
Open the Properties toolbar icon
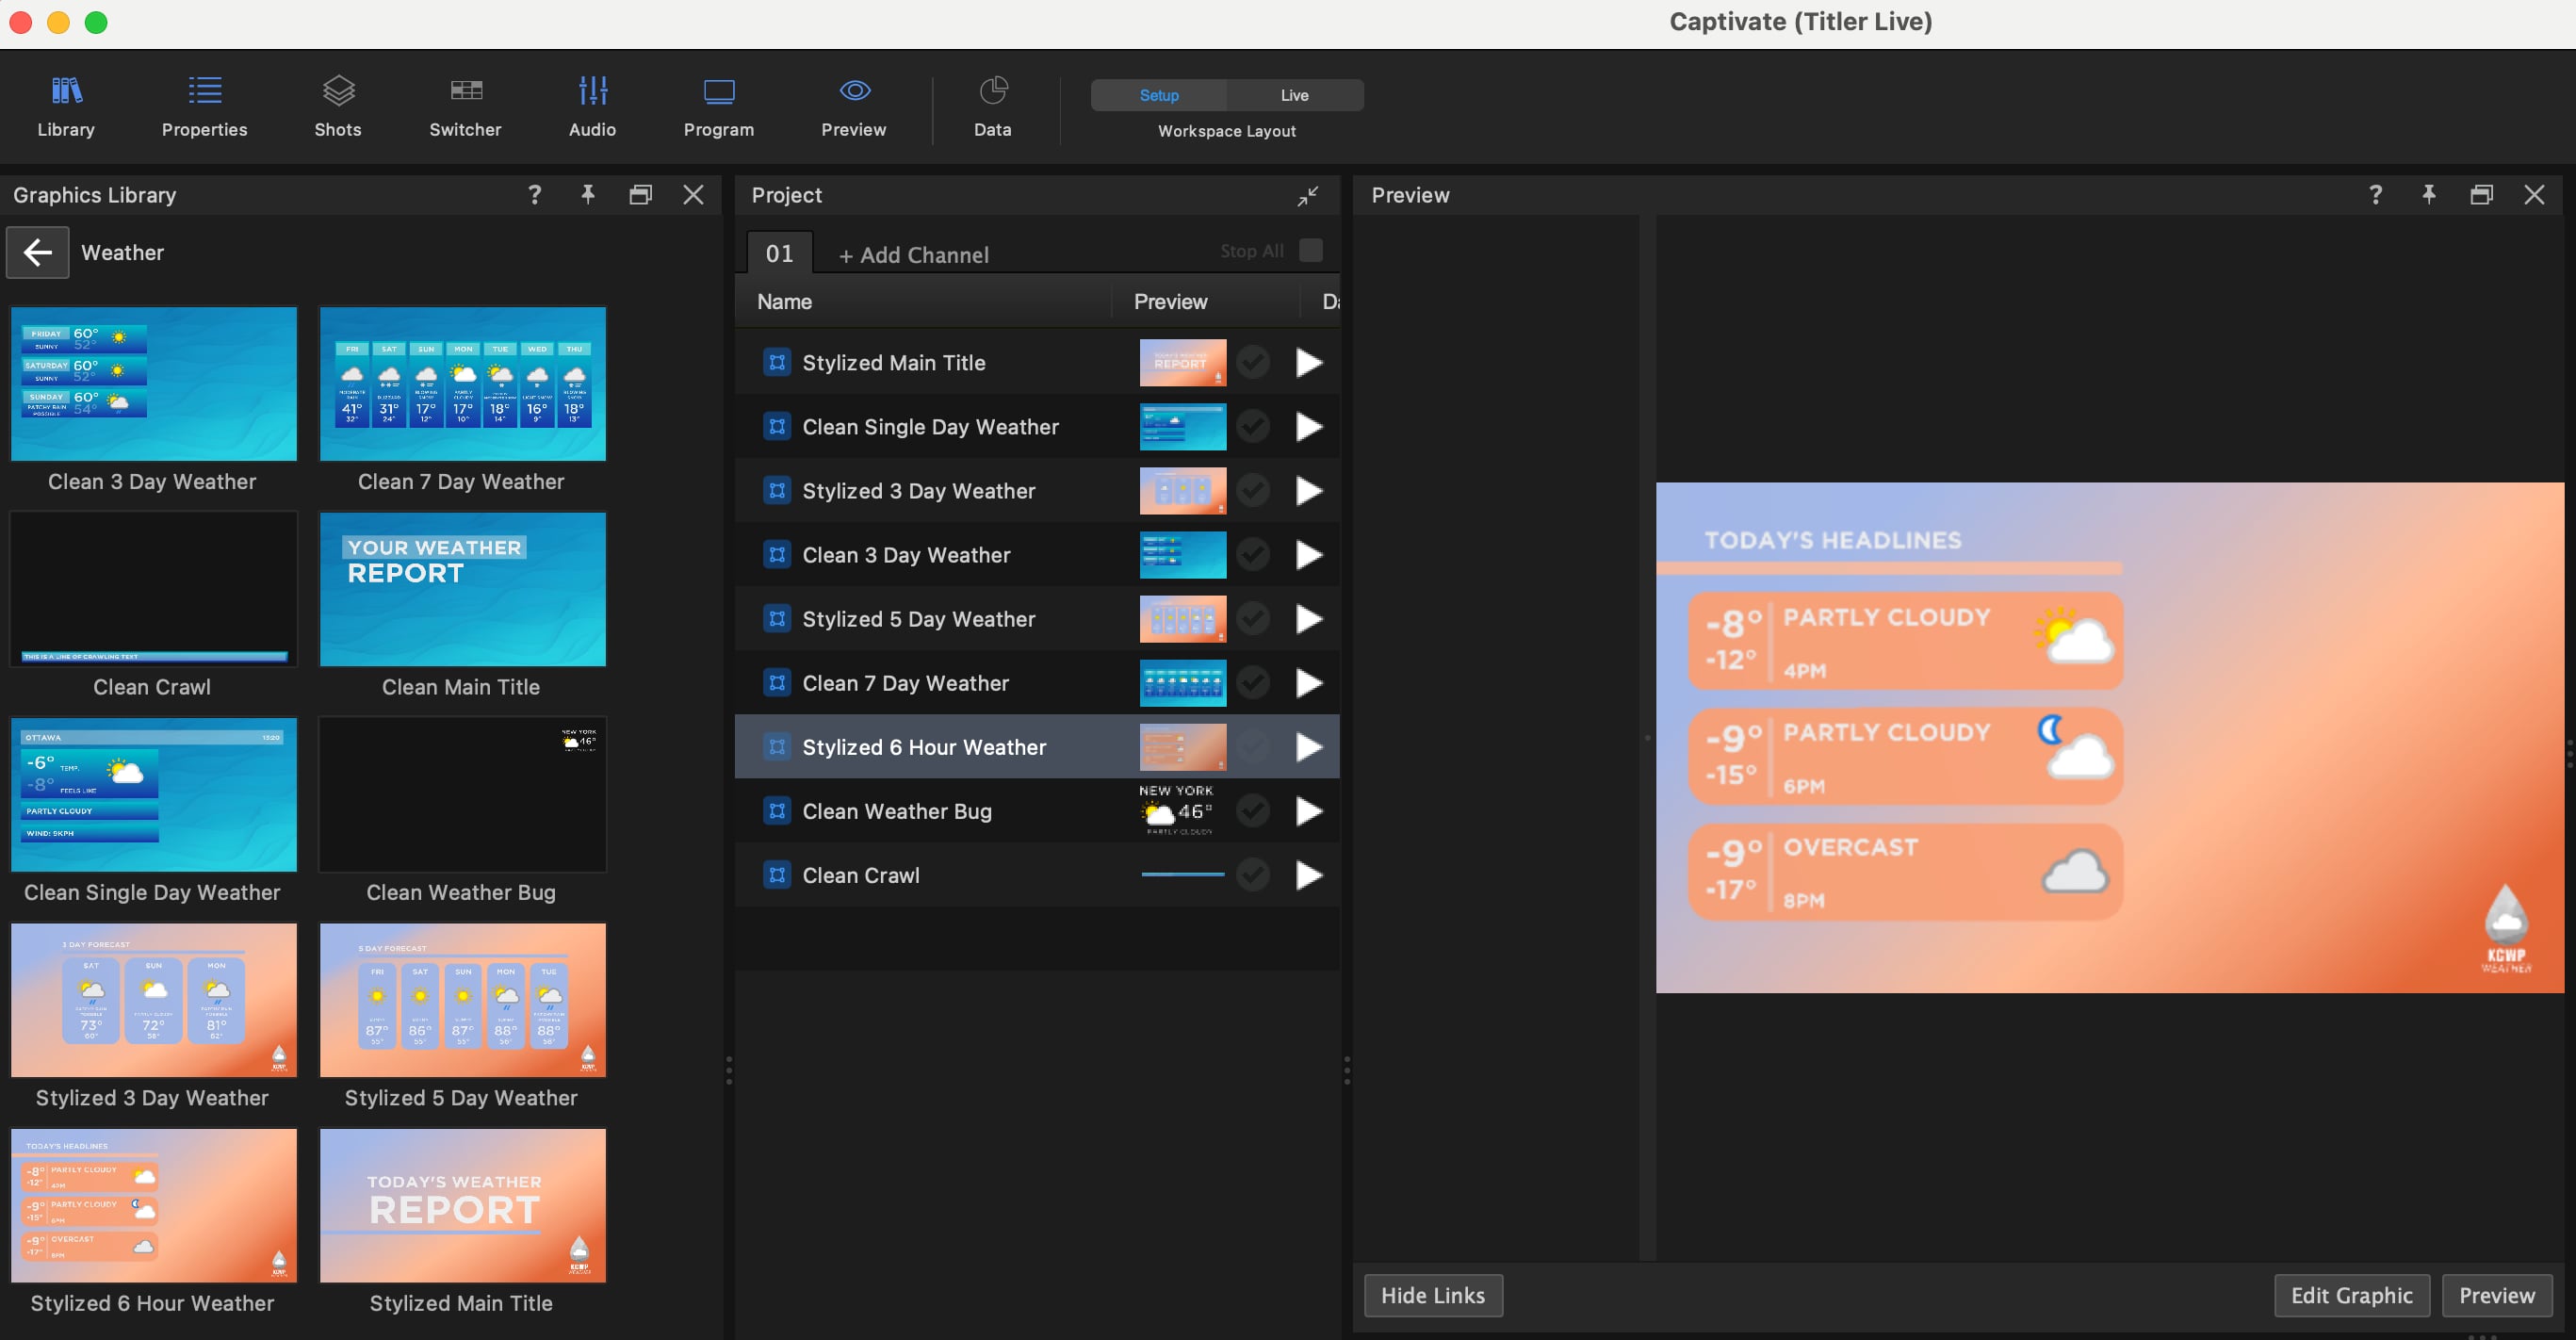pyautogui.click(x=204, y=106)
